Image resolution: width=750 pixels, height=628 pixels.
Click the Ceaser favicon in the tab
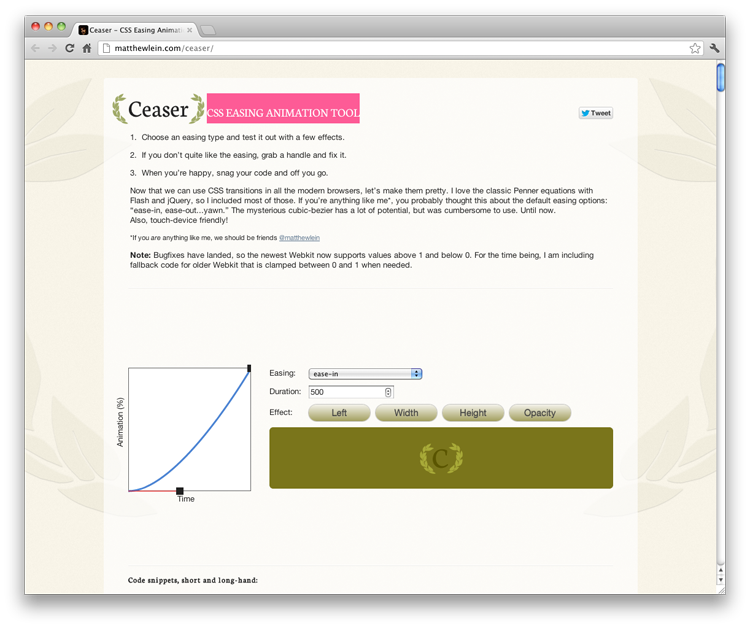pyautogui.click(x=83, y=30)
